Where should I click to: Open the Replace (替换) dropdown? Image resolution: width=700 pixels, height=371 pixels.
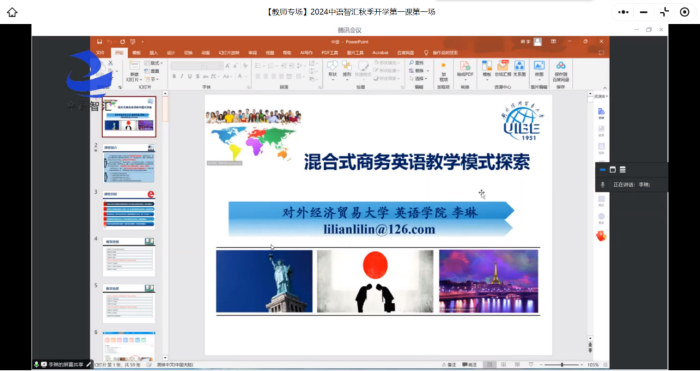[x=418, y=71]
